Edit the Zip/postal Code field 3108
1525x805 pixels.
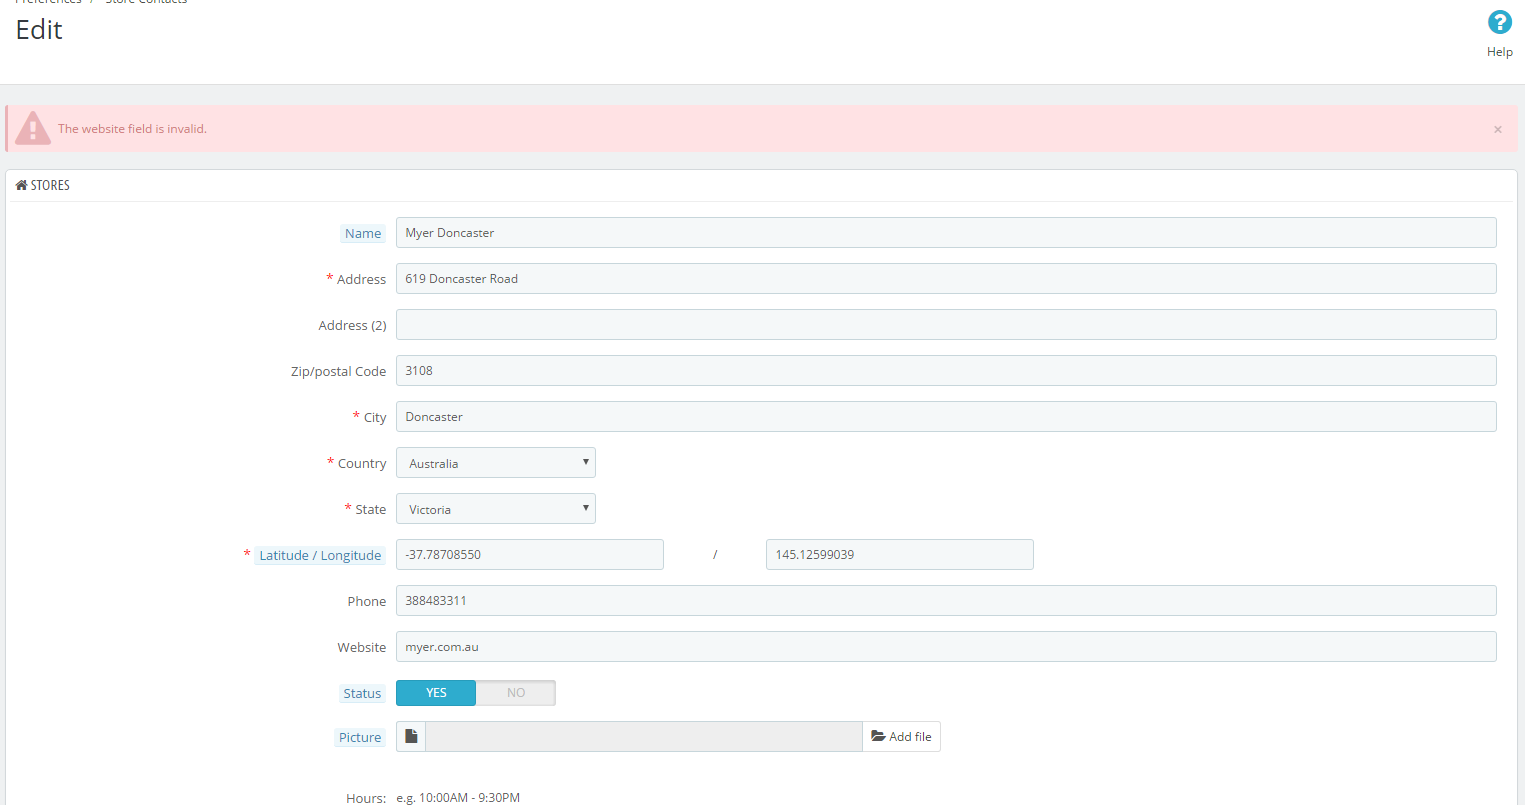(946, 371)
